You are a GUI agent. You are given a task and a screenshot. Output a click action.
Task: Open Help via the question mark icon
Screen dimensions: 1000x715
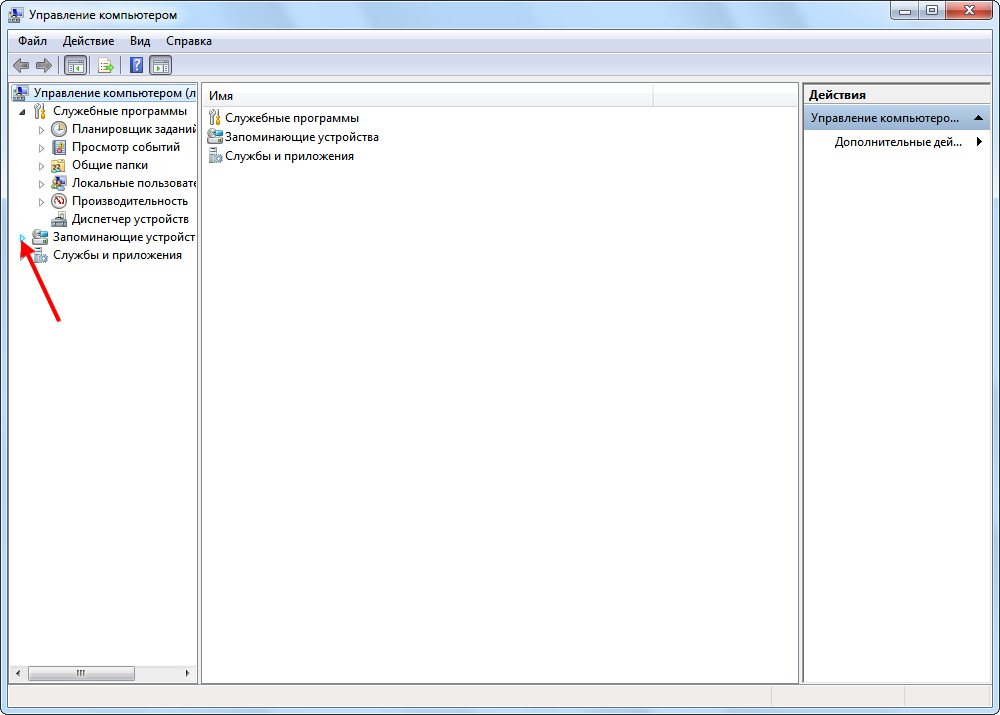136,65
